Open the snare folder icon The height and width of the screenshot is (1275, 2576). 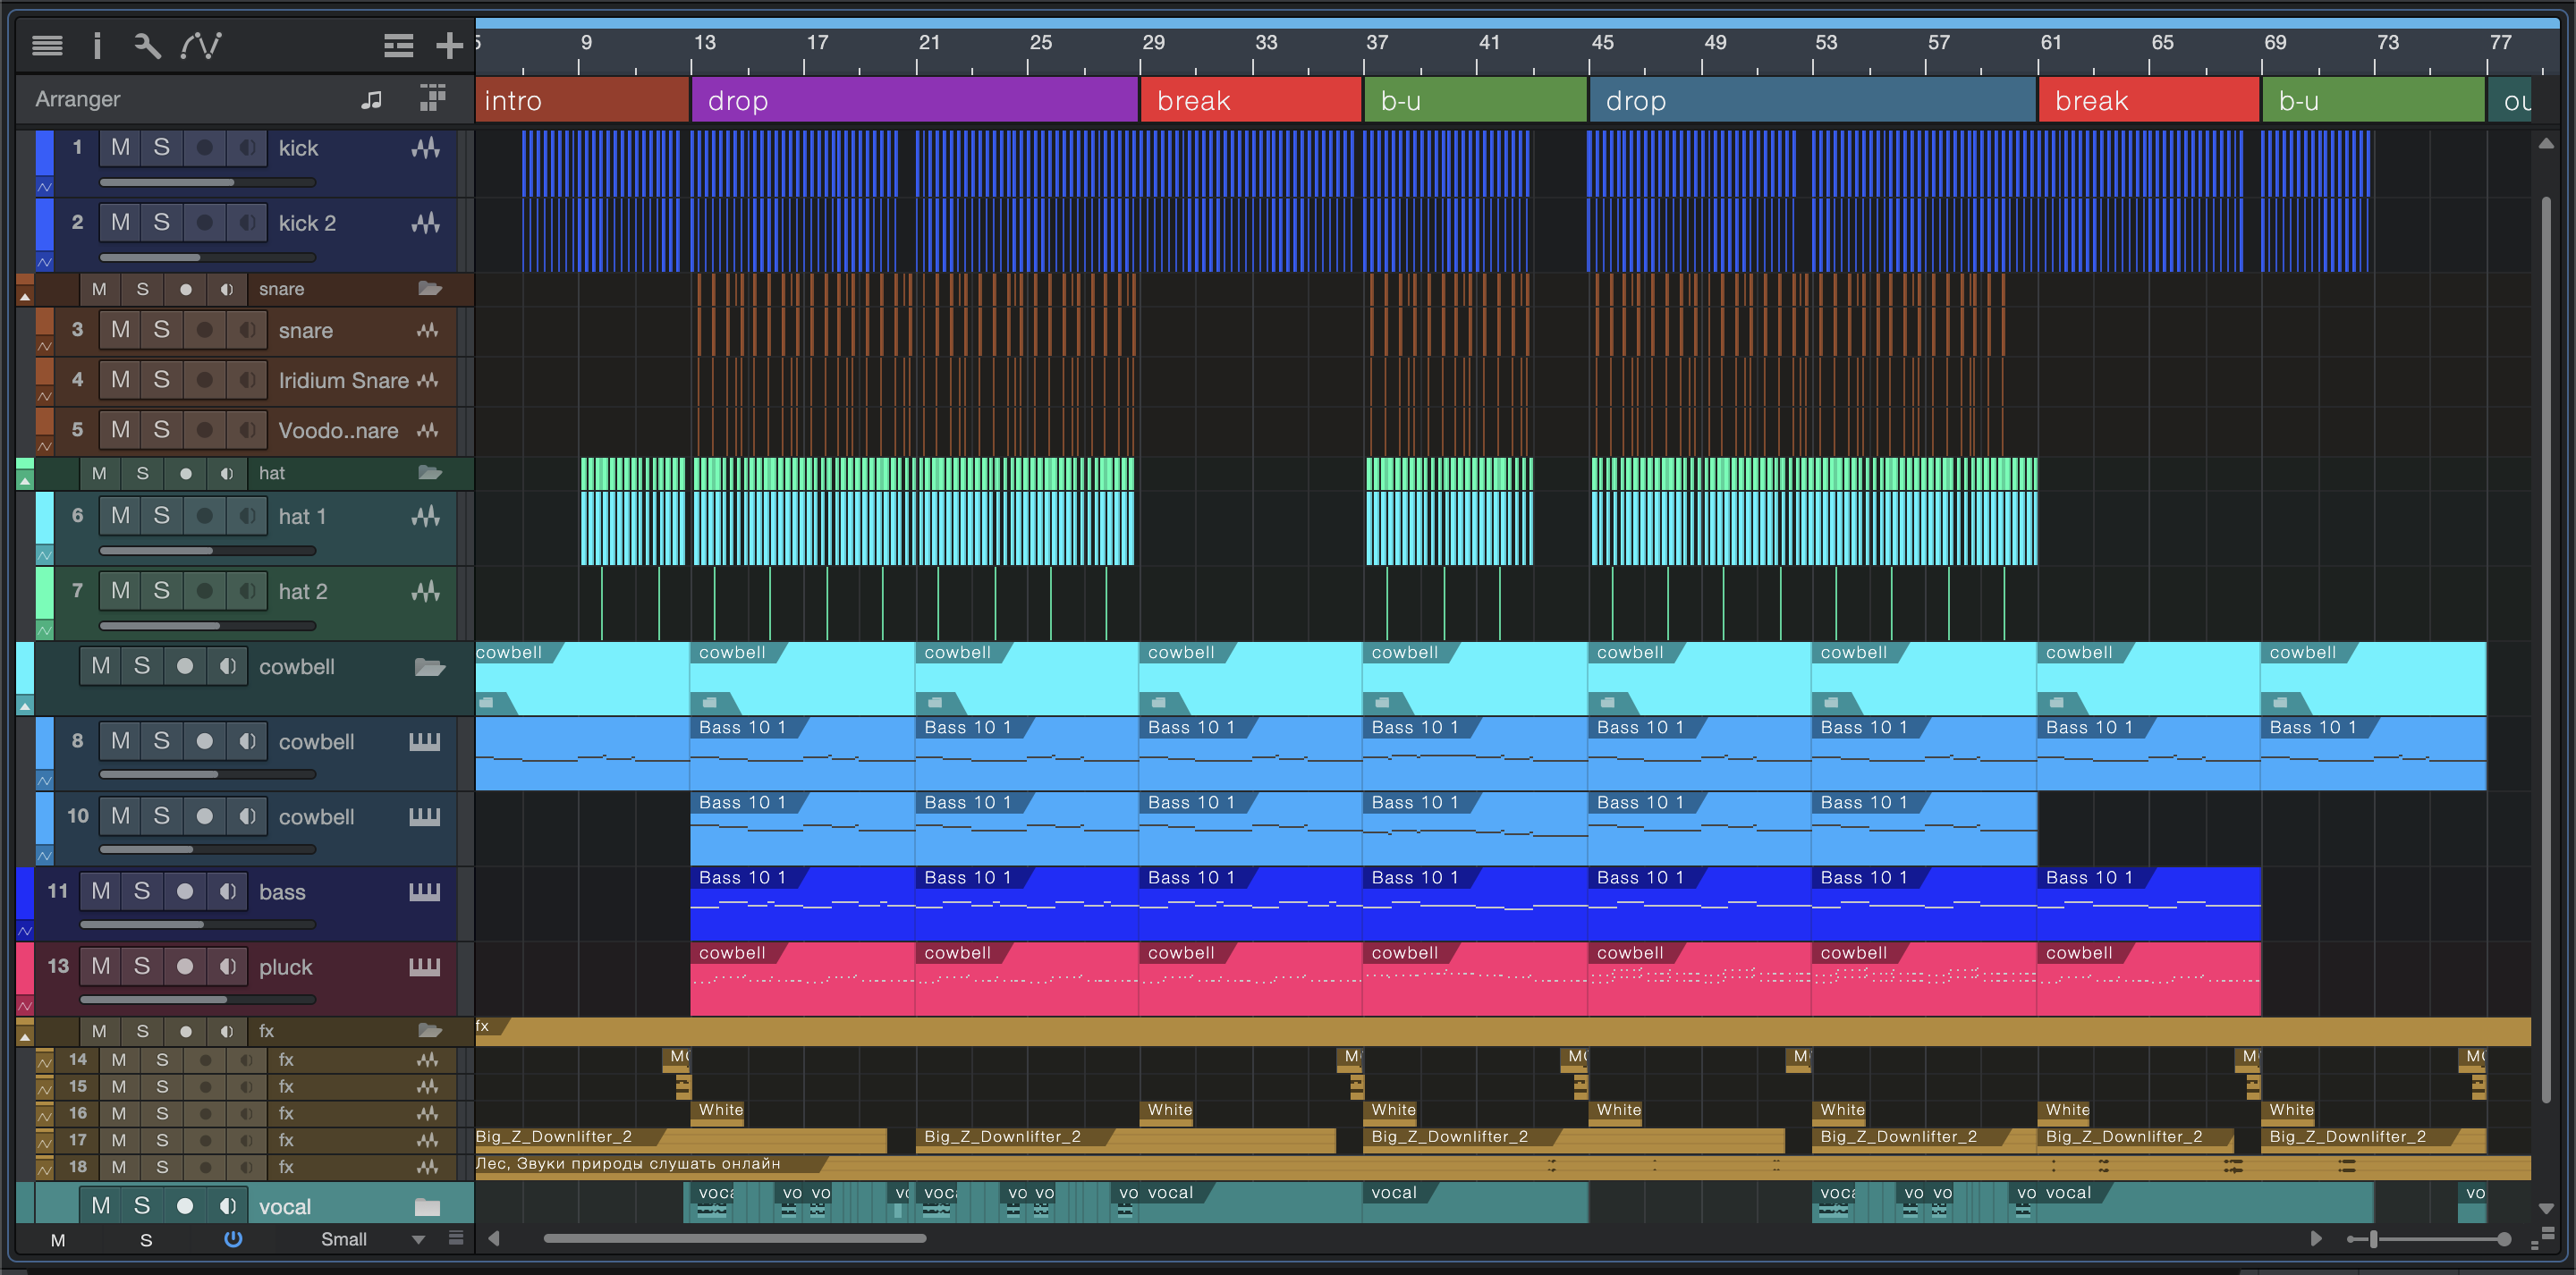tap(430, 289)
